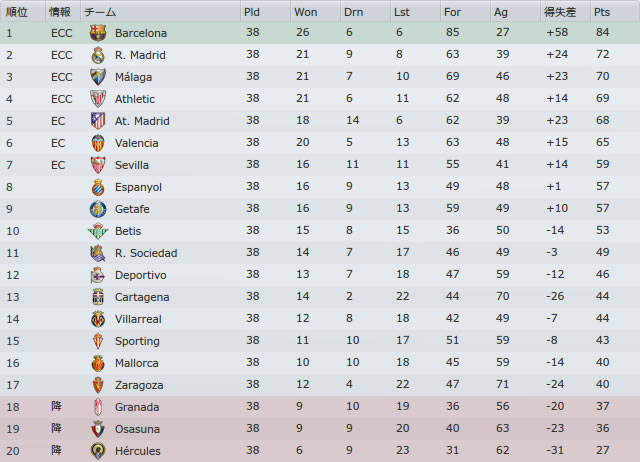Open the Sevilla team name link
The width and height of the screenshot is (640, 462).
132,165
